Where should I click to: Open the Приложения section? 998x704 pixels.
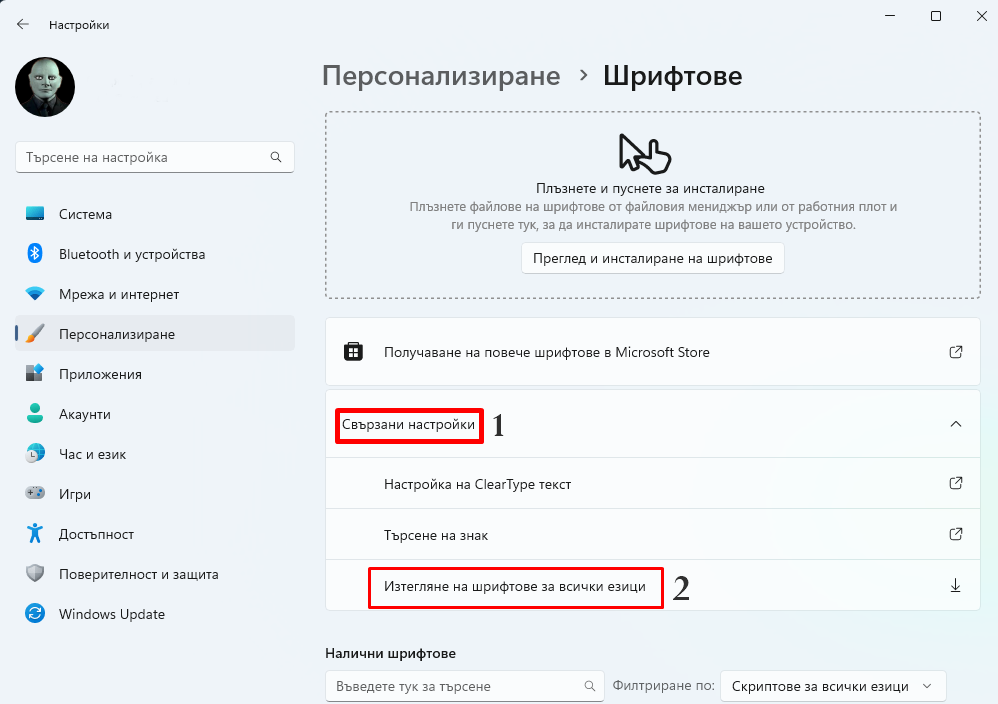[x=155, y=374]
